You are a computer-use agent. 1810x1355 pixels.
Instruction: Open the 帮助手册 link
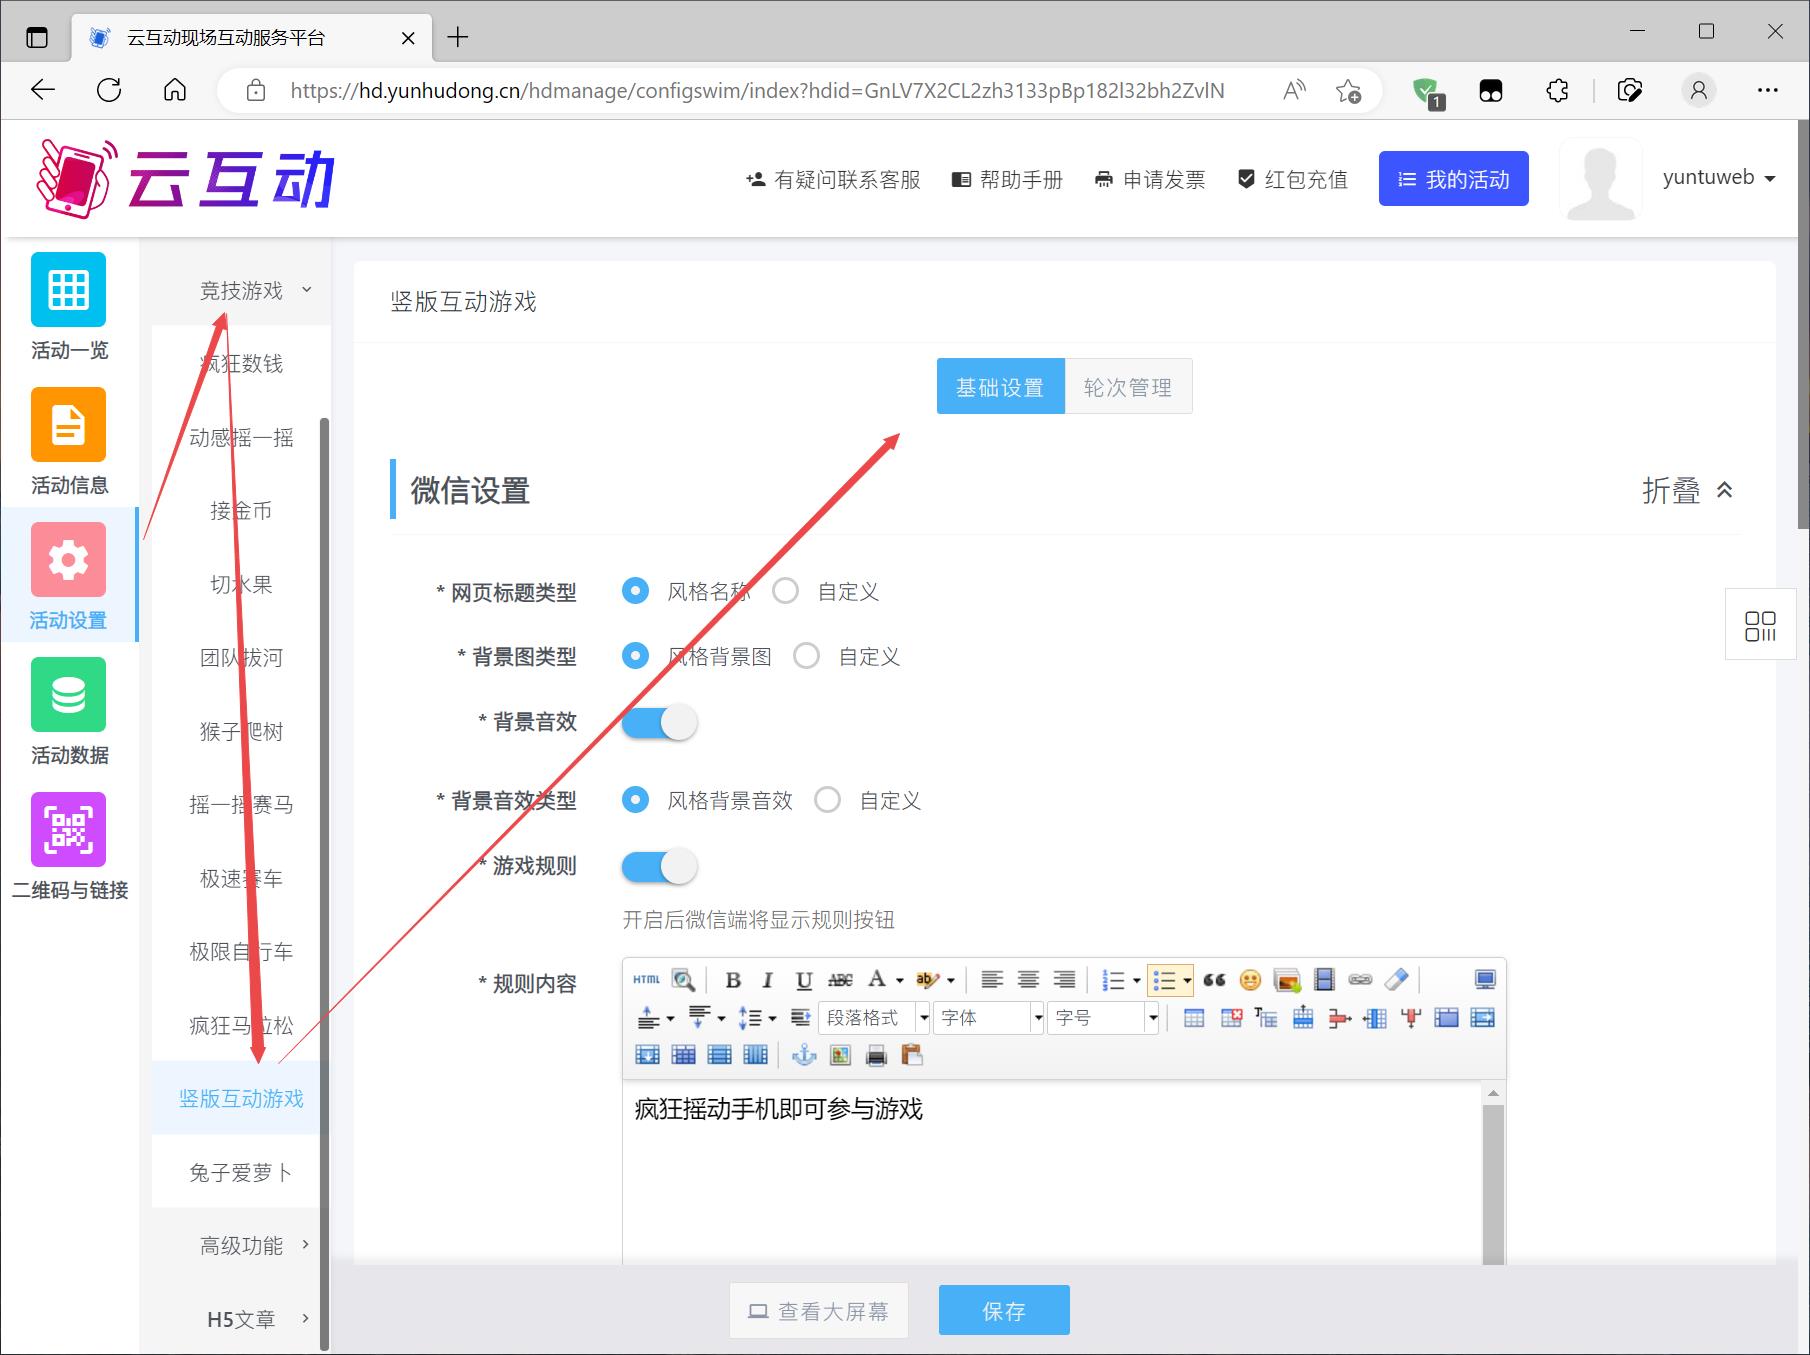1007,179
